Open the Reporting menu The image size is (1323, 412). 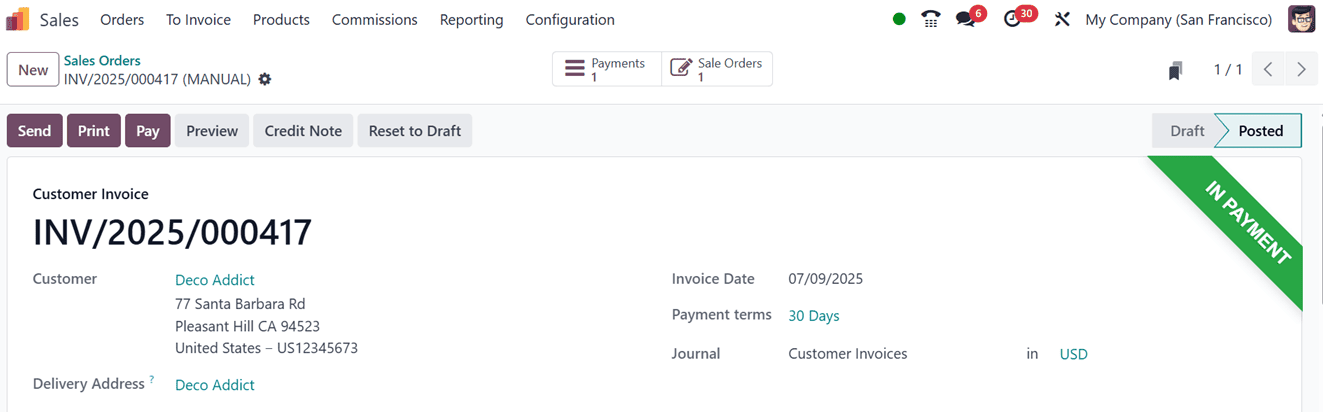coord(472,19)
